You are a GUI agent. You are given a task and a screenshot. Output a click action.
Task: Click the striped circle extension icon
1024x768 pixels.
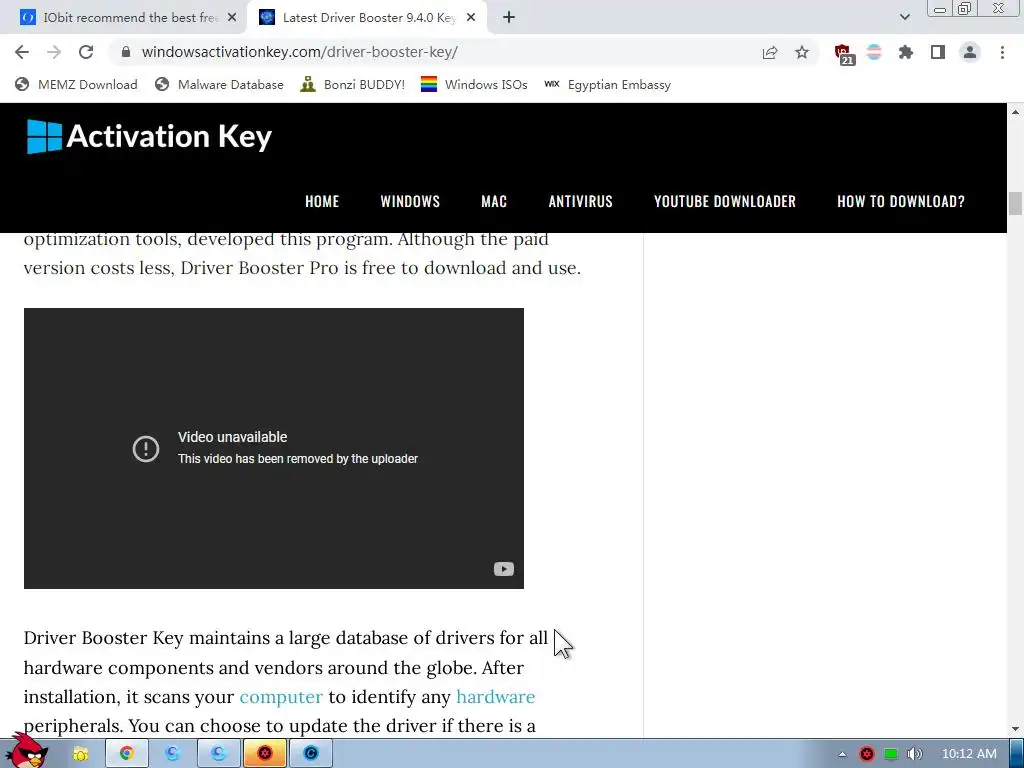[874, 52]
